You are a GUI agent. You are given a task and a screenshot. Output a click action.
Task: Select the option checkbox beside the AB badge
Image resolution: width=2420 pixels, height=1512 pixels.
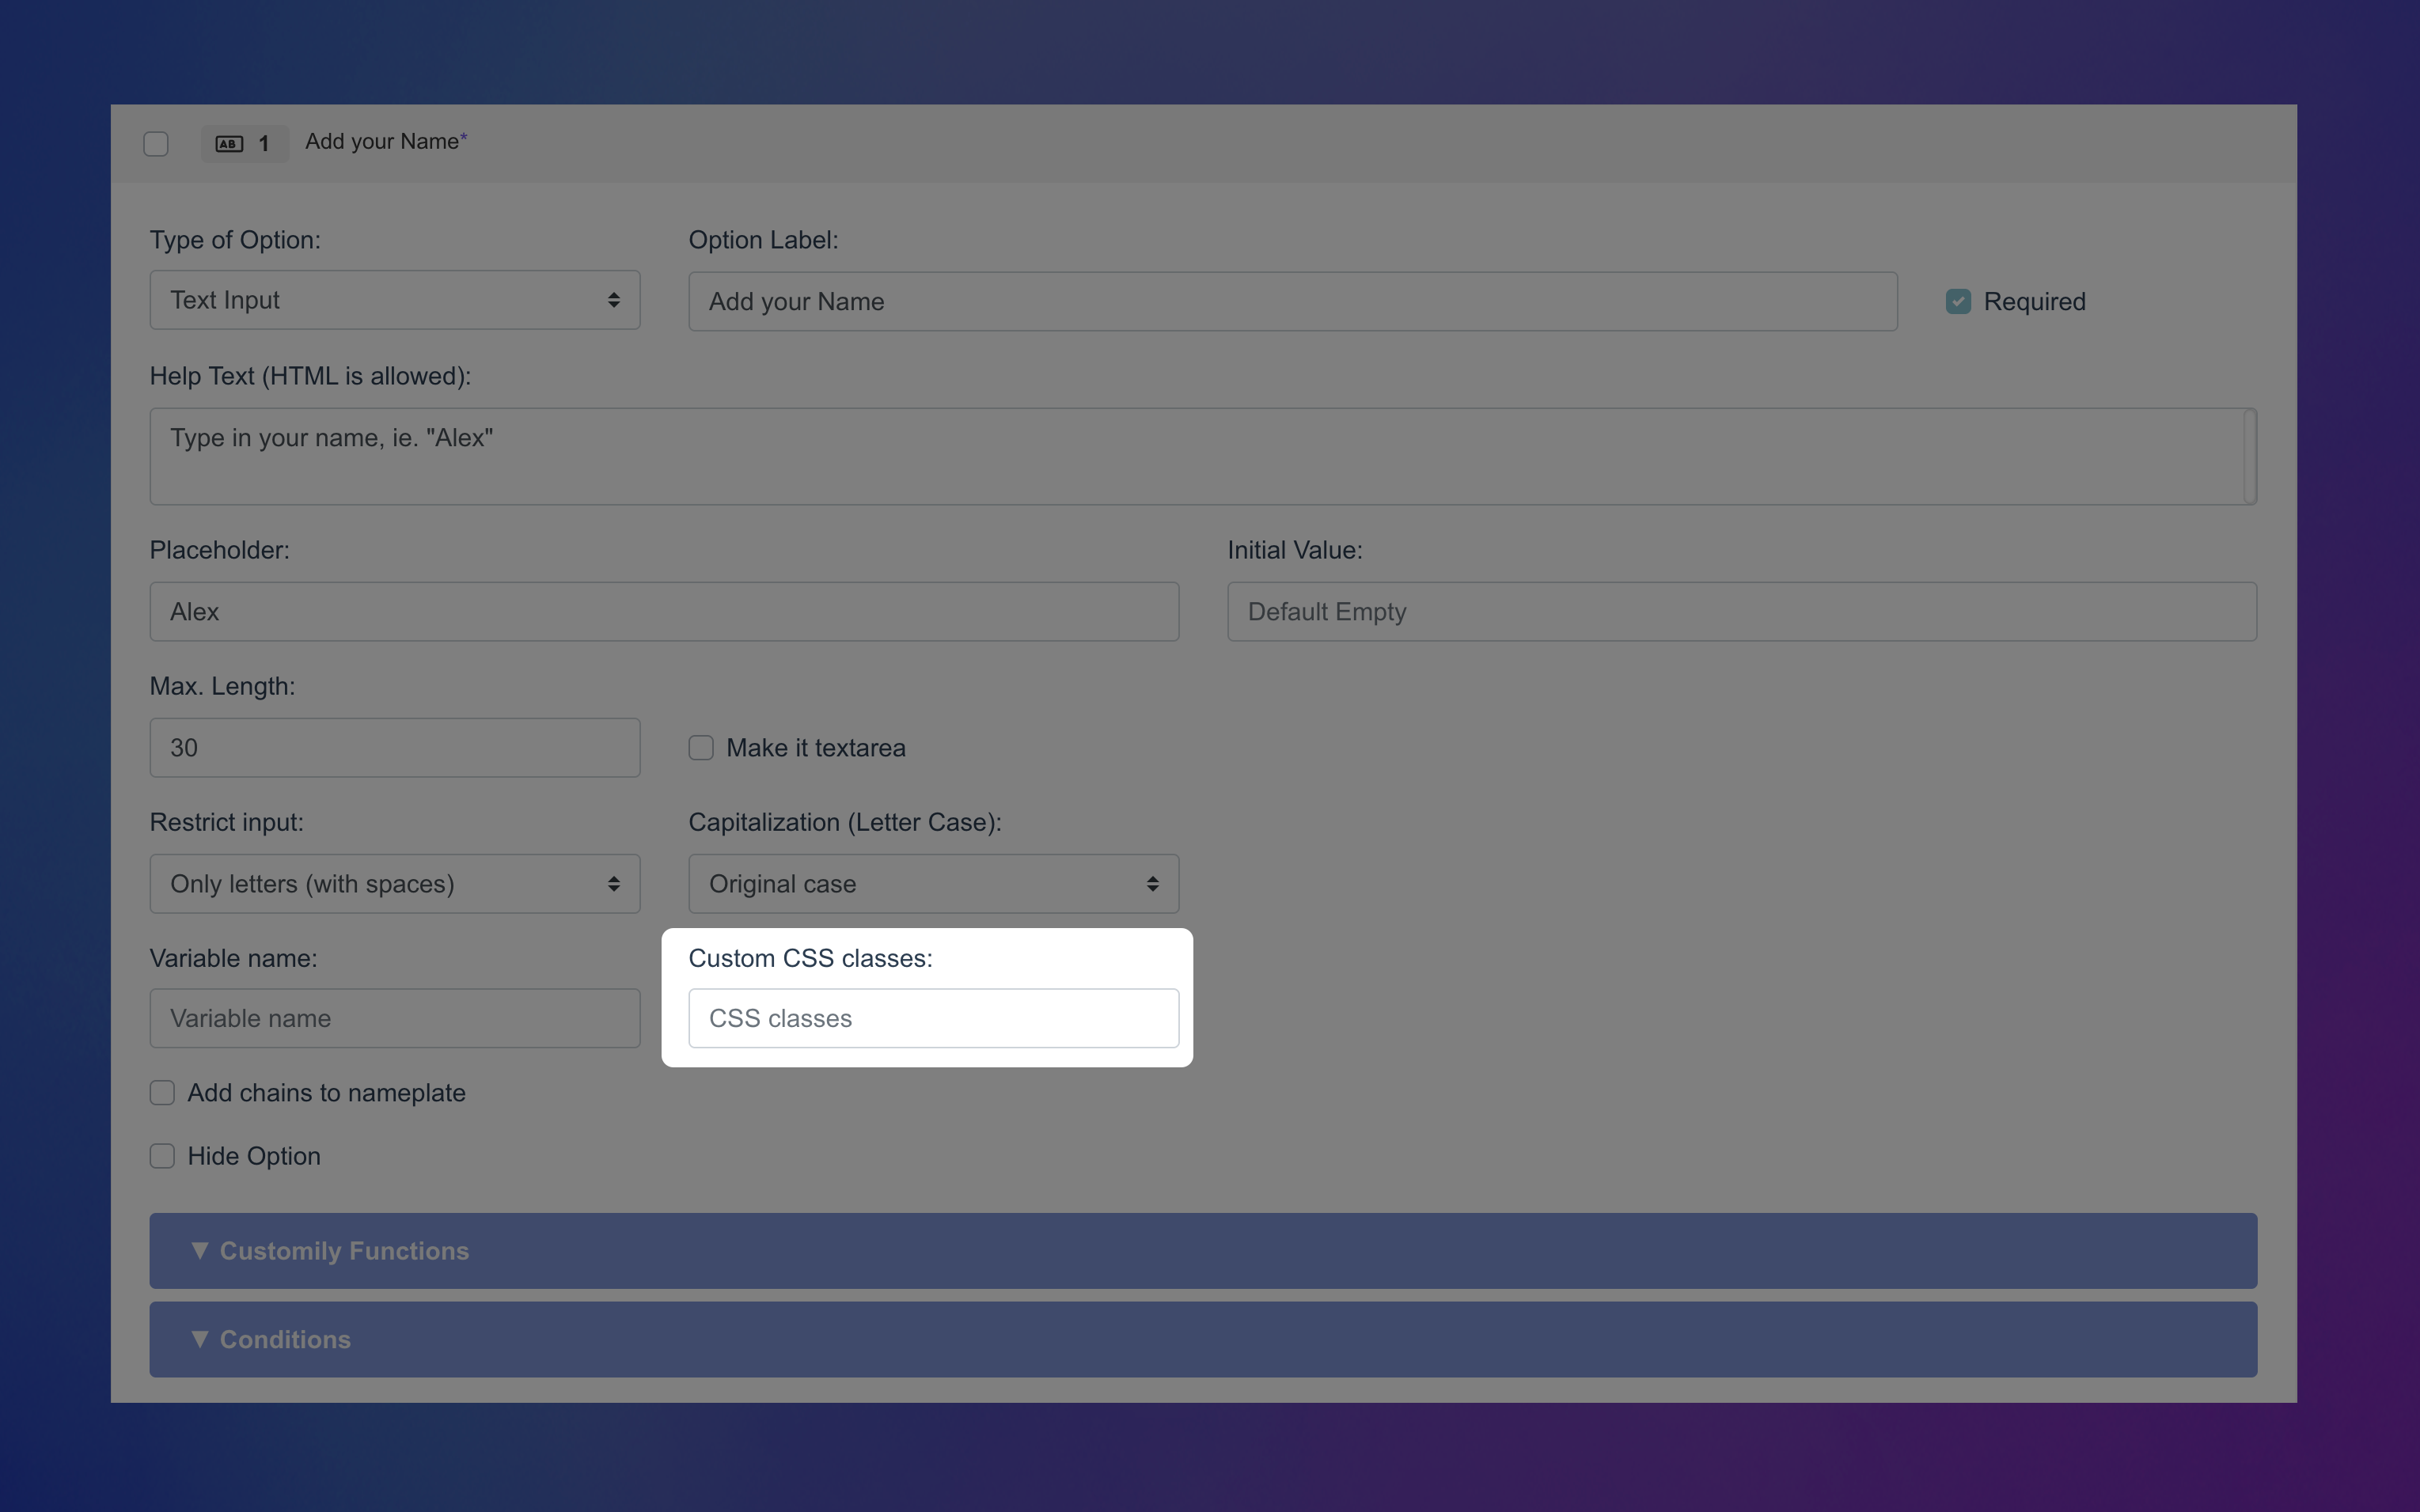pyautogui.click(x=155, y=143)
